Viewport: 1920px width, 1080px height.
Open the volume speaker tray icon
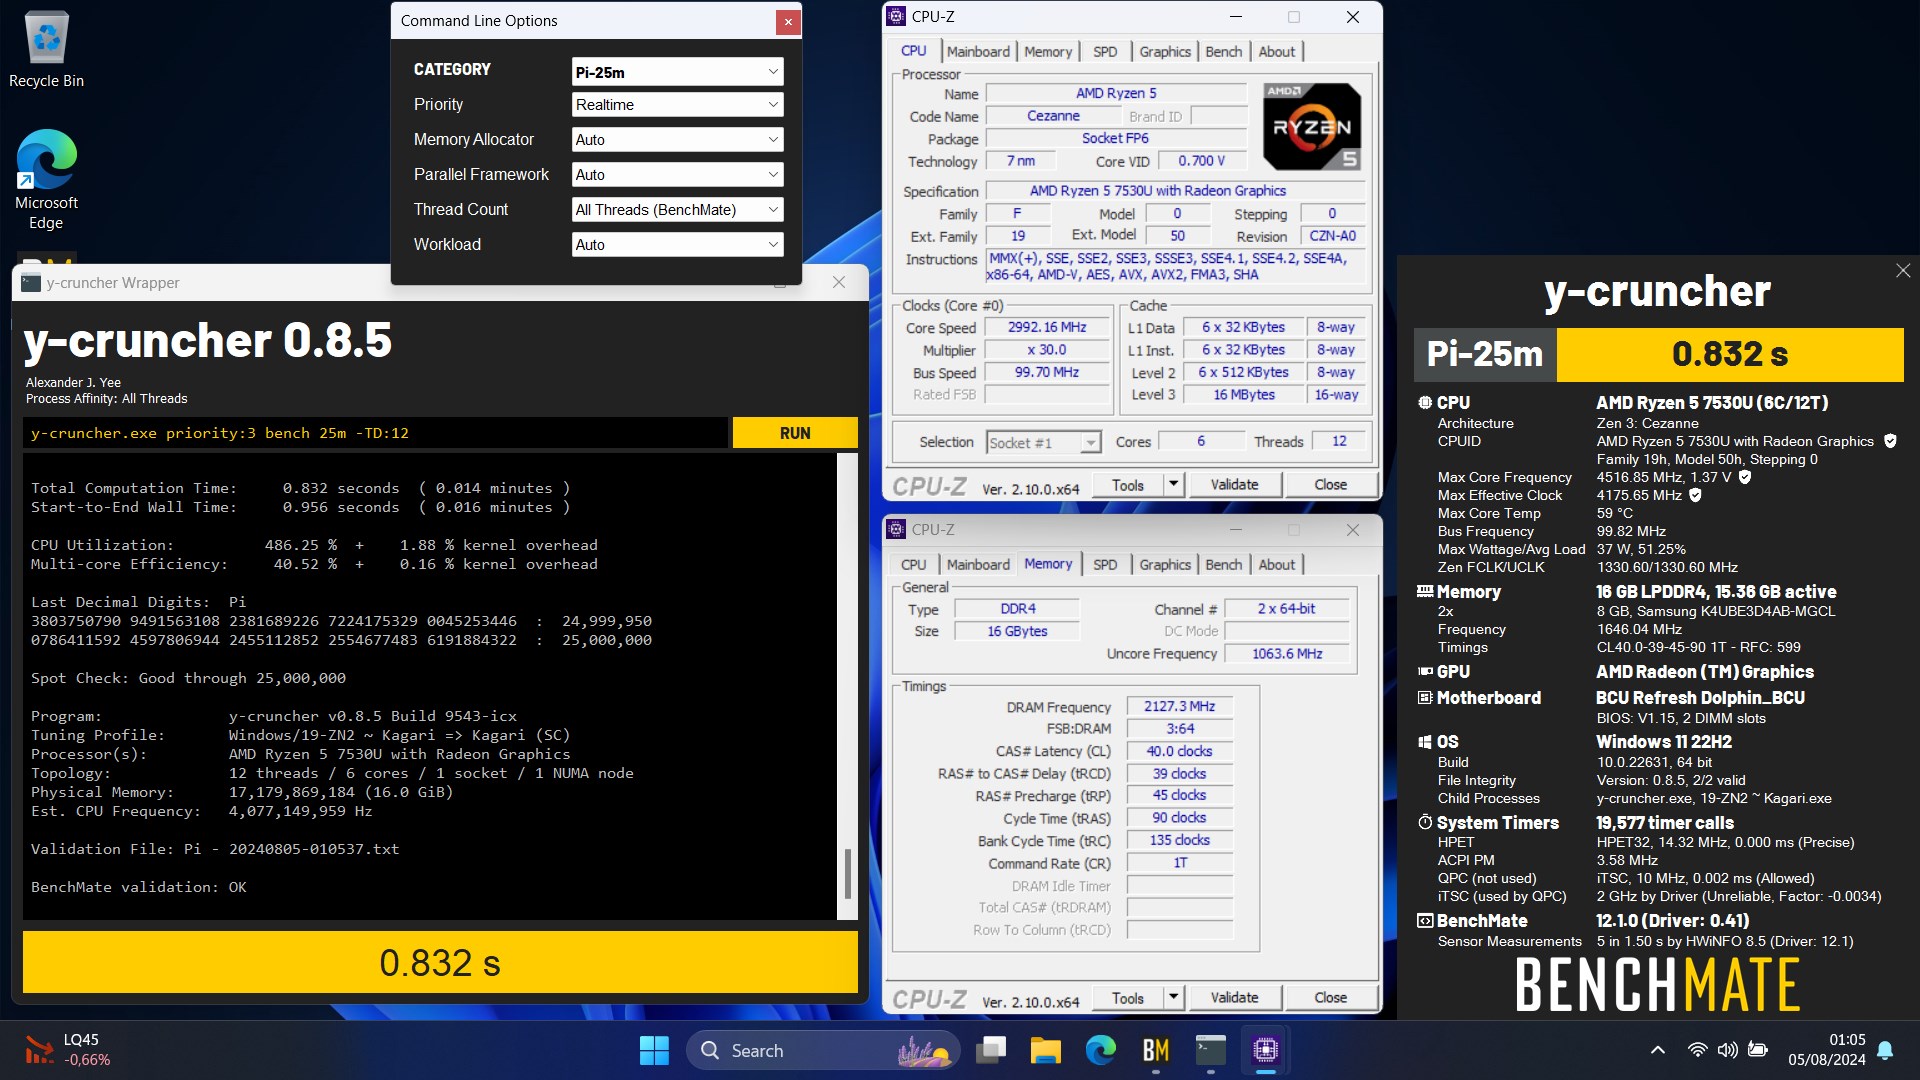(x=1727, y=1050)
